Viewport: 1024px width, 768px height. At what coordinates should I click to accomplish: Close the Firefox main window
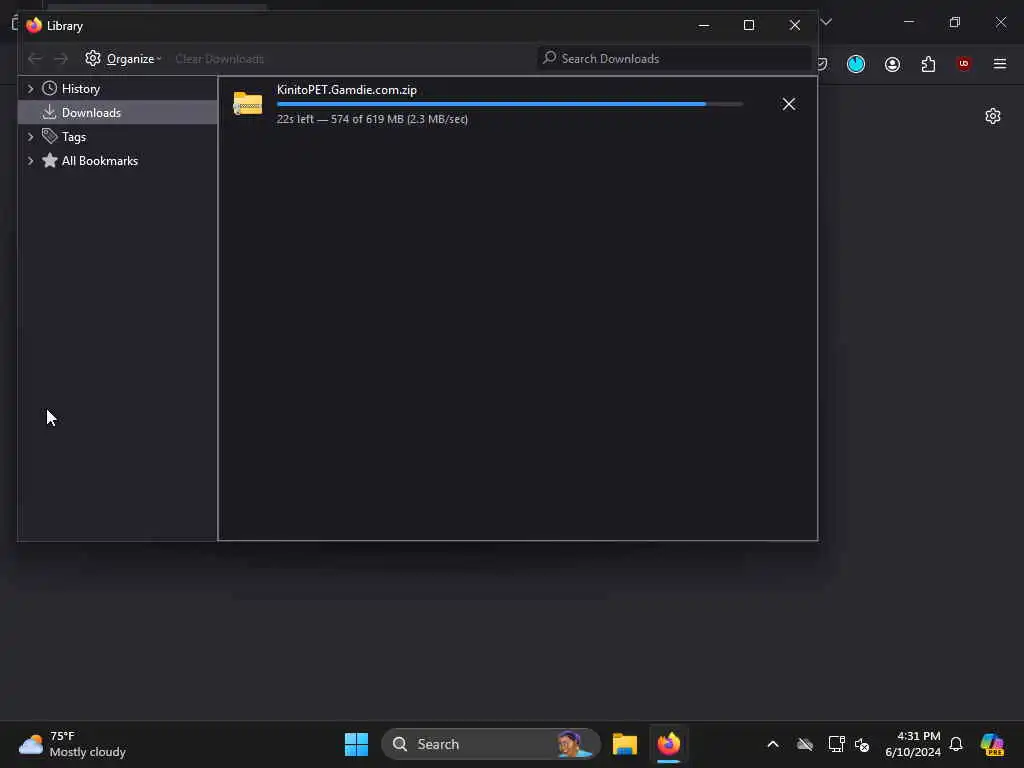click(1000, 22)
